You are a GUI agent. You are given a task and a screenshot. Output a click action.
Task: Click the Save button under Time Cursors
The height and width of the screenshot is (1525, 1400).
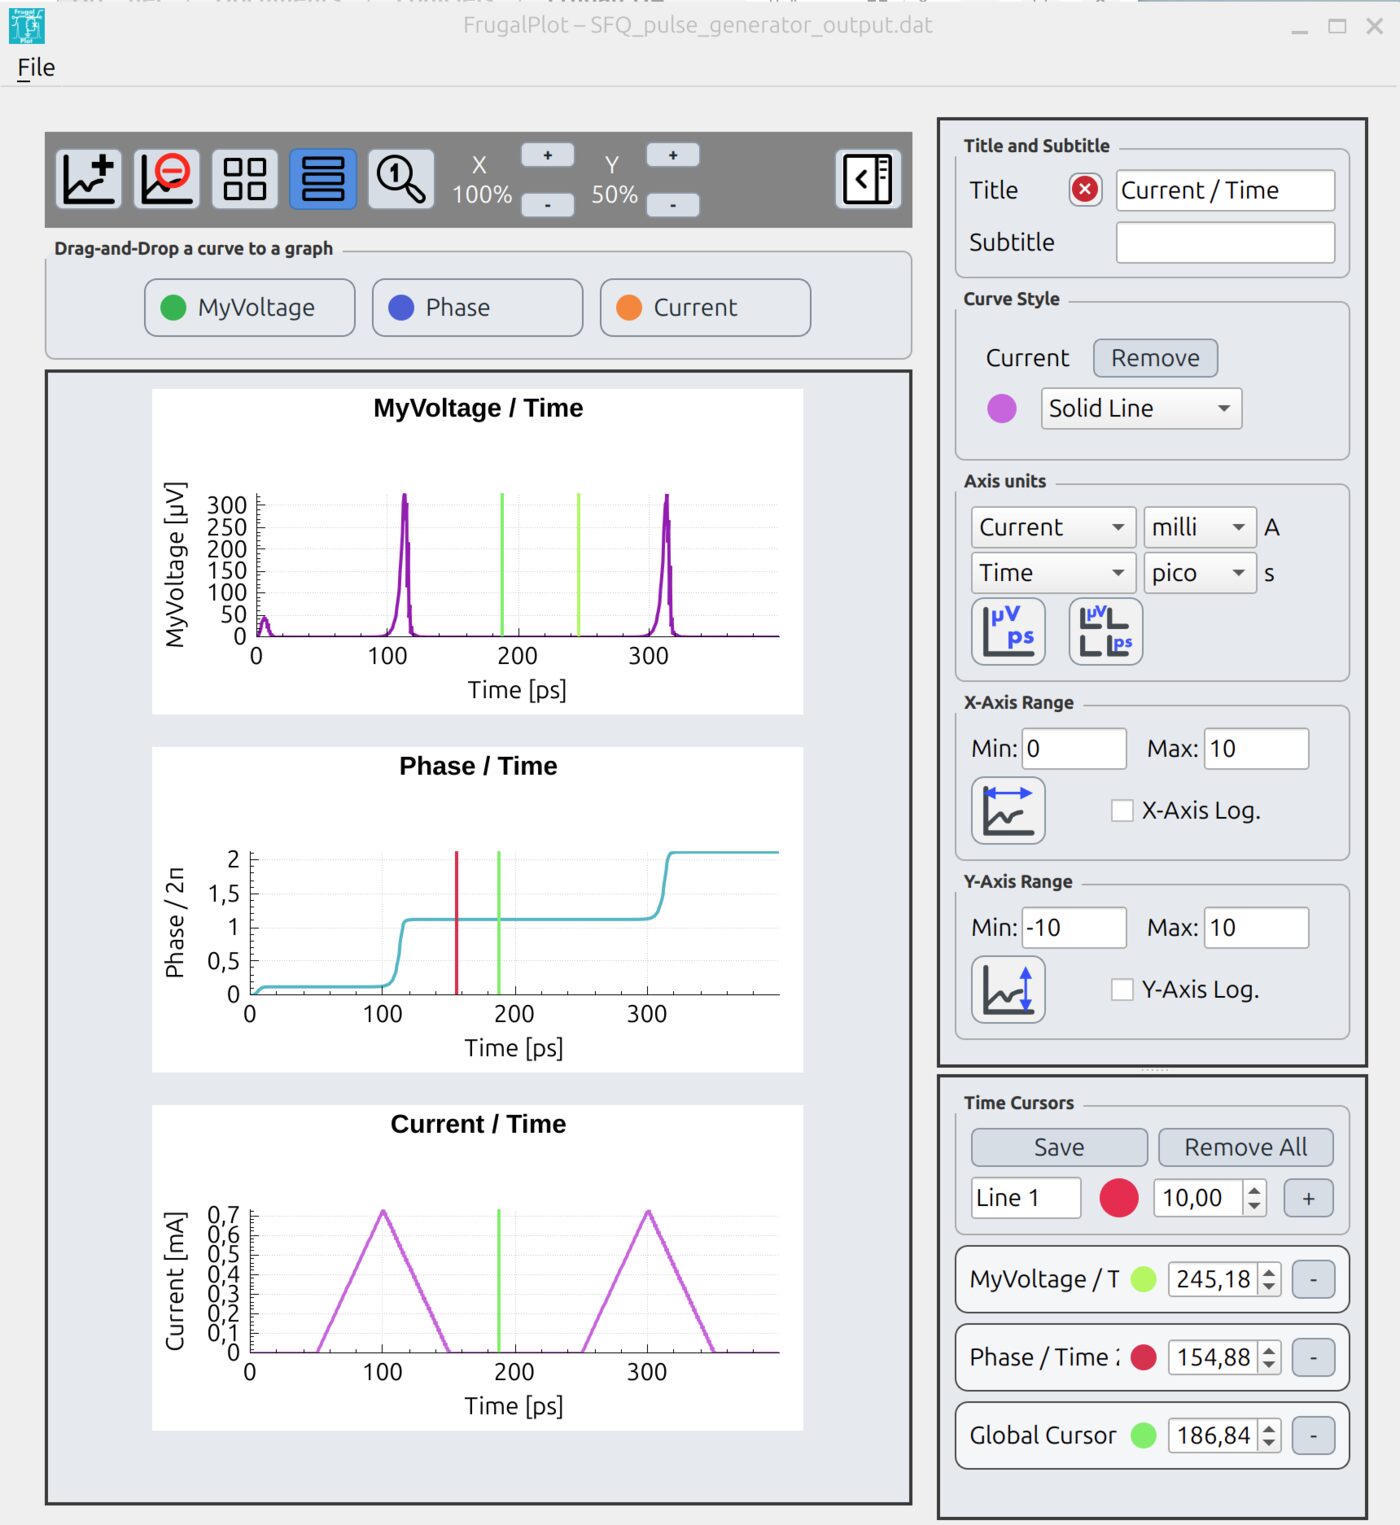[1059, 1147]
